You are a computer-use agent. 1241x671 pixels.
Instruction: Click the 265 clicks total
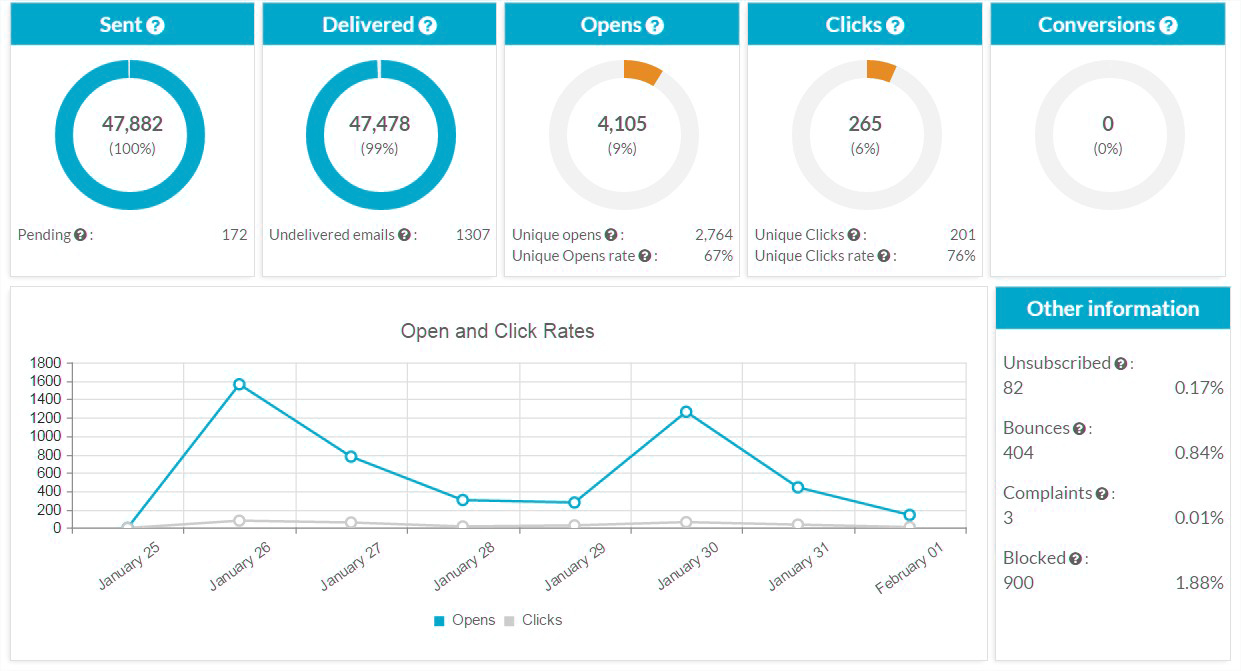click(x=865, y=124)
